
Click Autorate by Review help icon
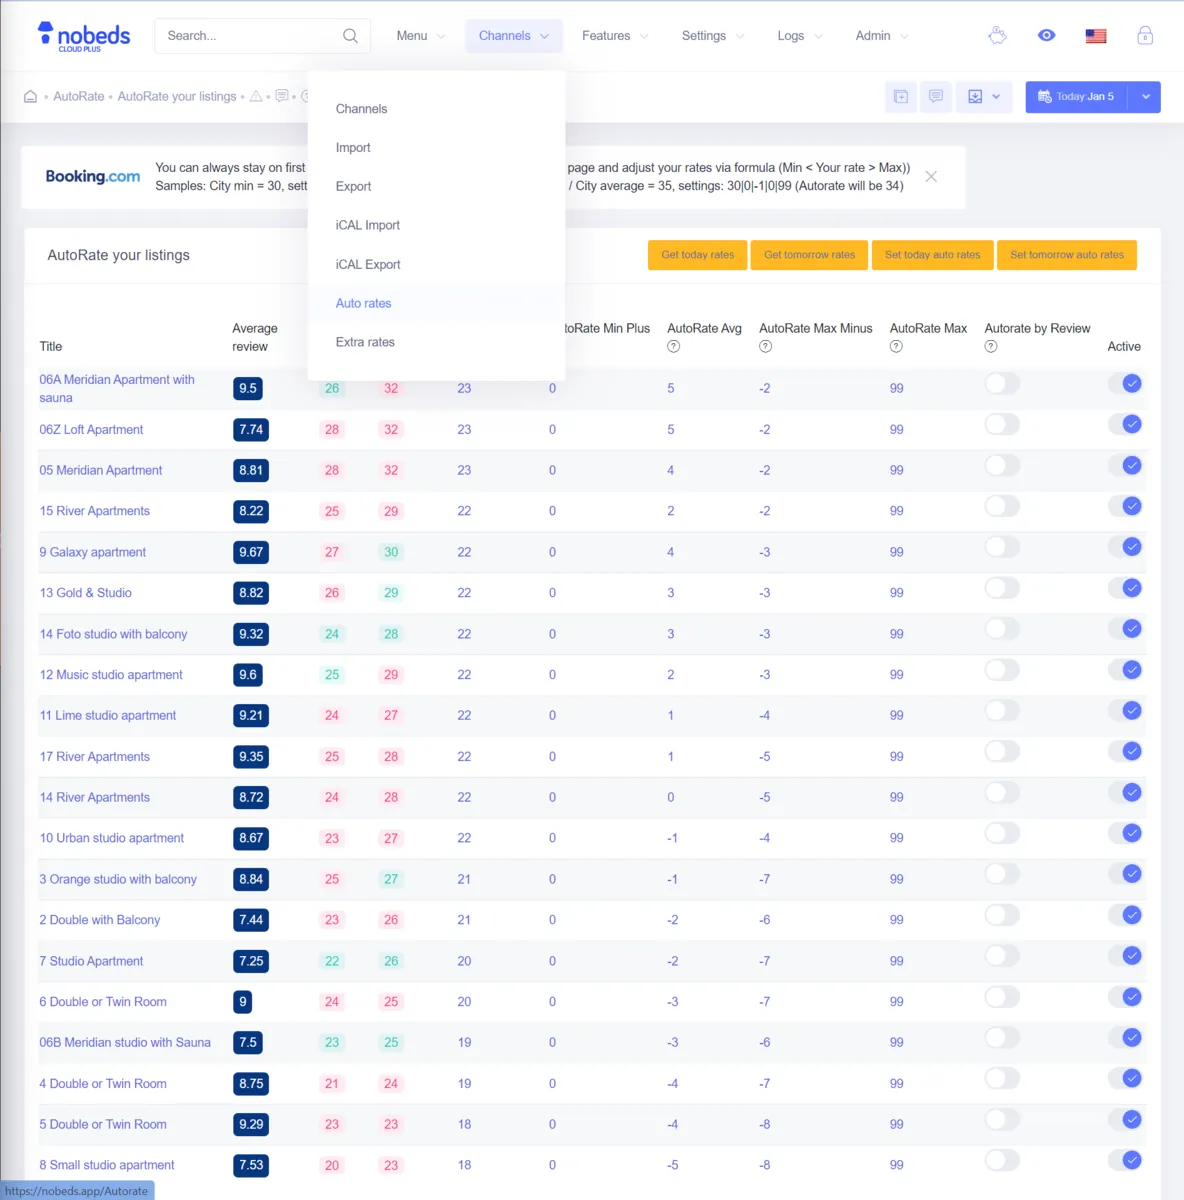pos(991,347)
